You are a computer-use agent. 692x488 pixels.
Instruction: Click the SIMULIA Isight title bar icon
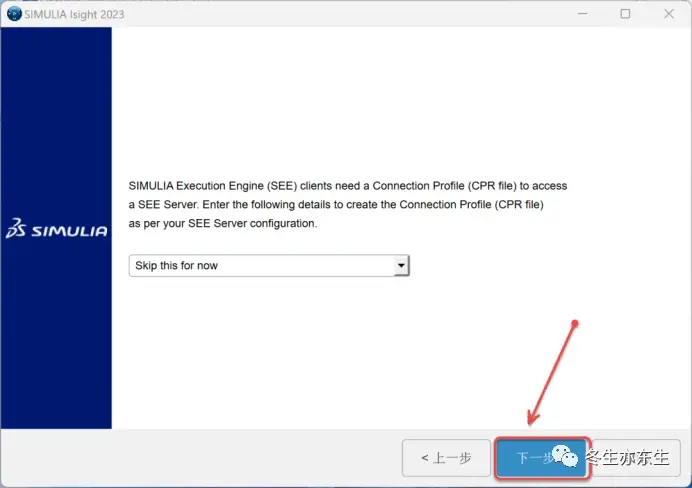point(14,14)
